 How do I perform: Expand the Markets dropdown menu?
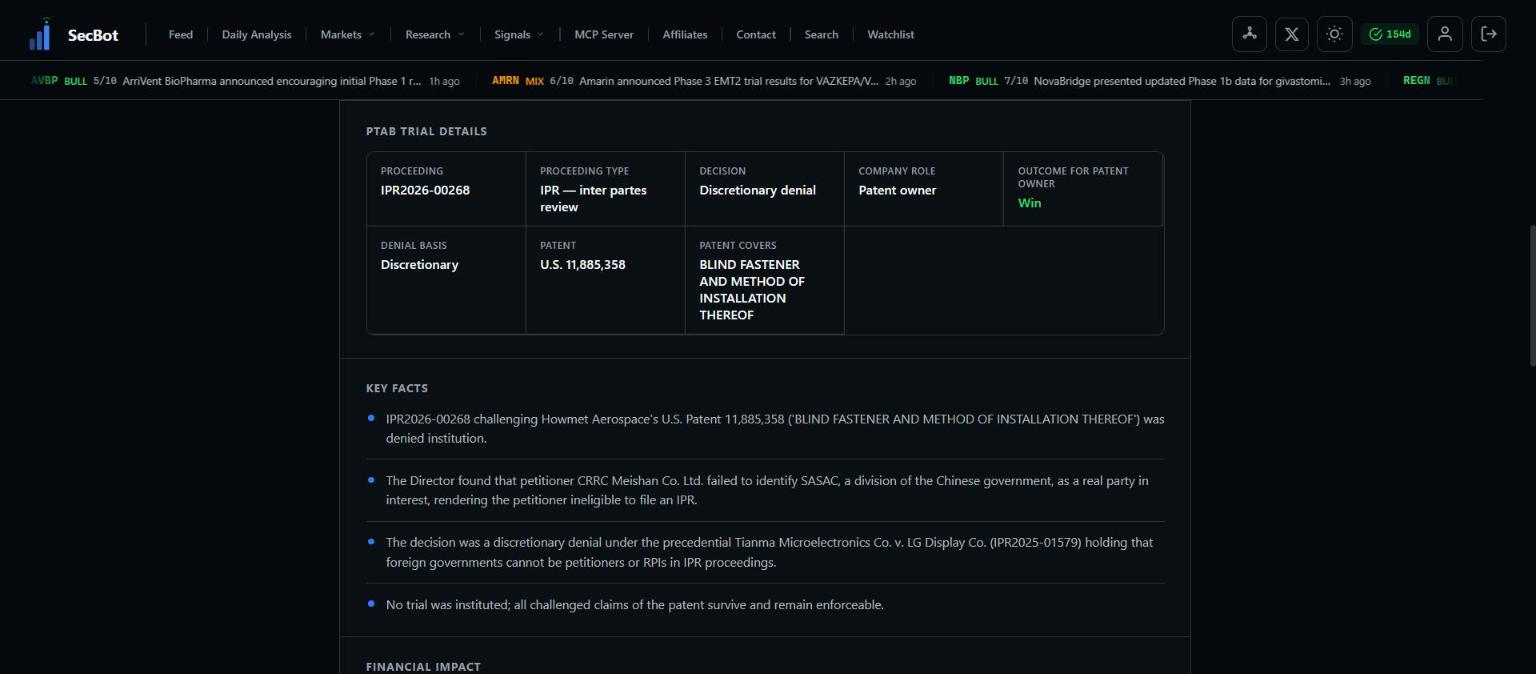tap(348, 34)
